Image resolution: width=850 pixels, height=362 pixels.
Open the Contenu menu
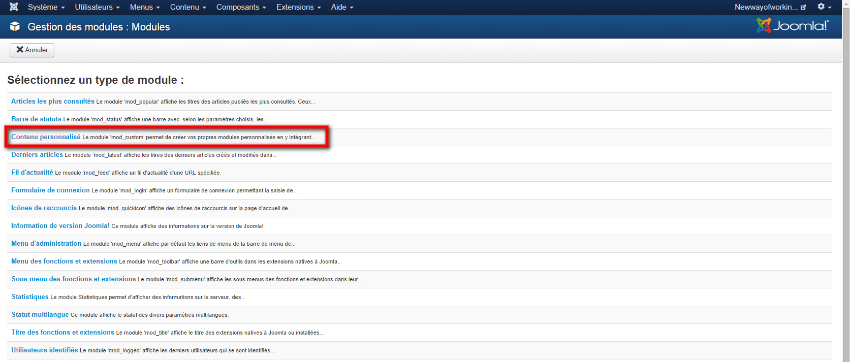pyautogui.click(x=188, y=7)
